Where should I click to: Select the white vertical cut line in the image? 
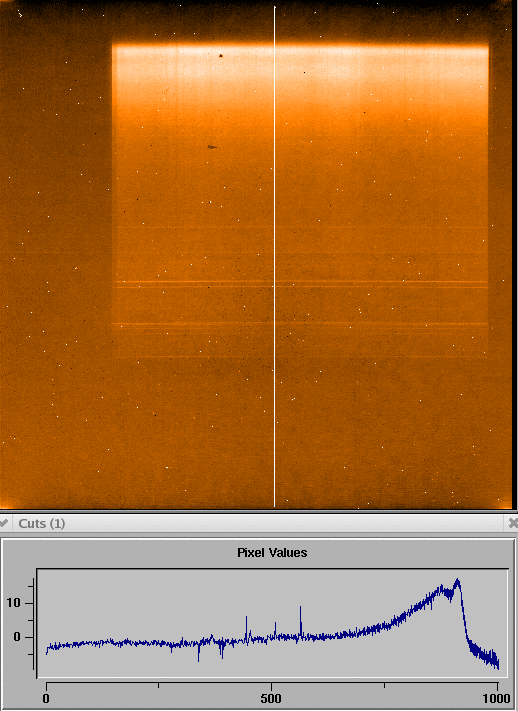tap(274, 257)
